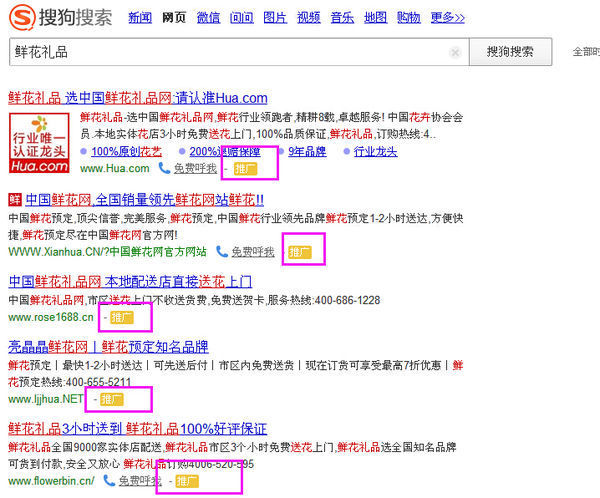Click the 搜狗搜索 search button
The width and height of the screenshot is (600, 498).
click(x=510, y=52)
